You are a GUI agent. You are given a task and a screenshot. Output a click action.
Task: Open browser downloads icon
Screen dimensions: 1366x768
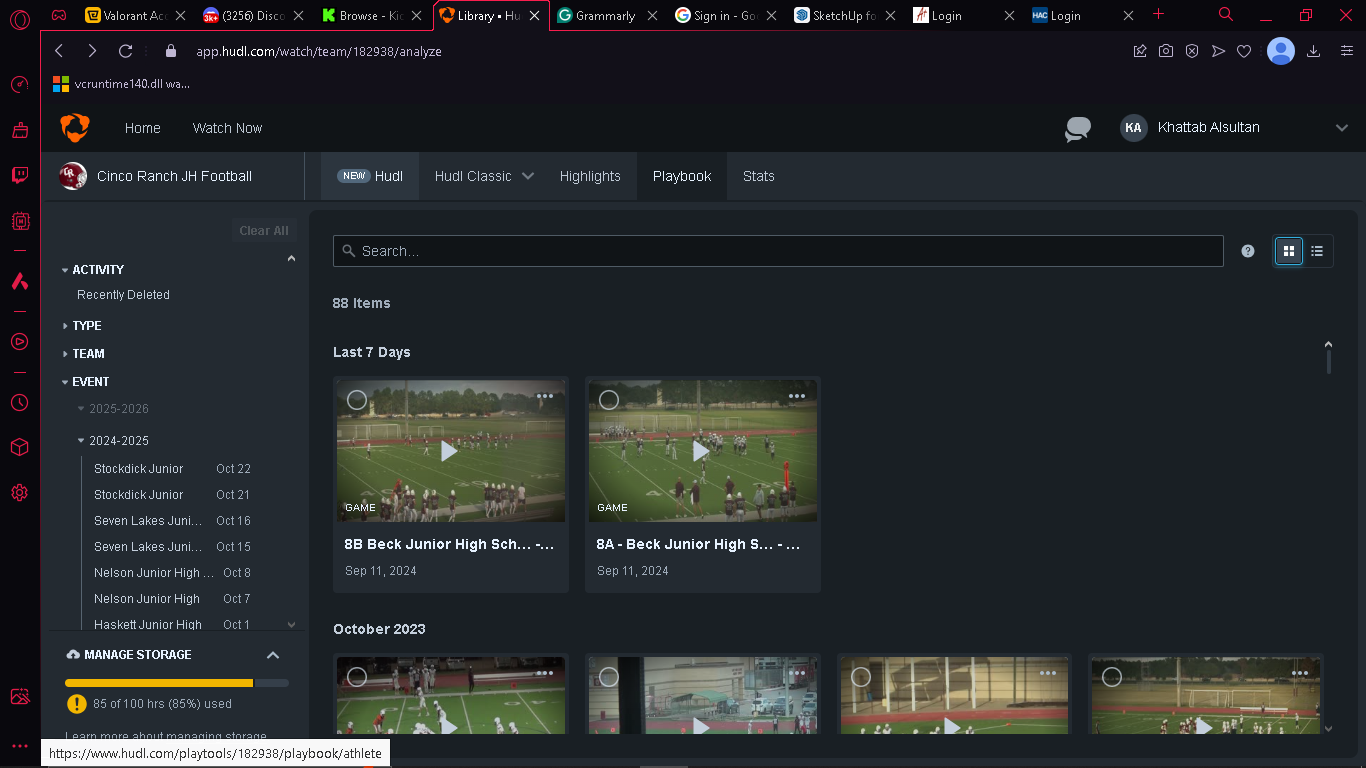point(1314,51)
